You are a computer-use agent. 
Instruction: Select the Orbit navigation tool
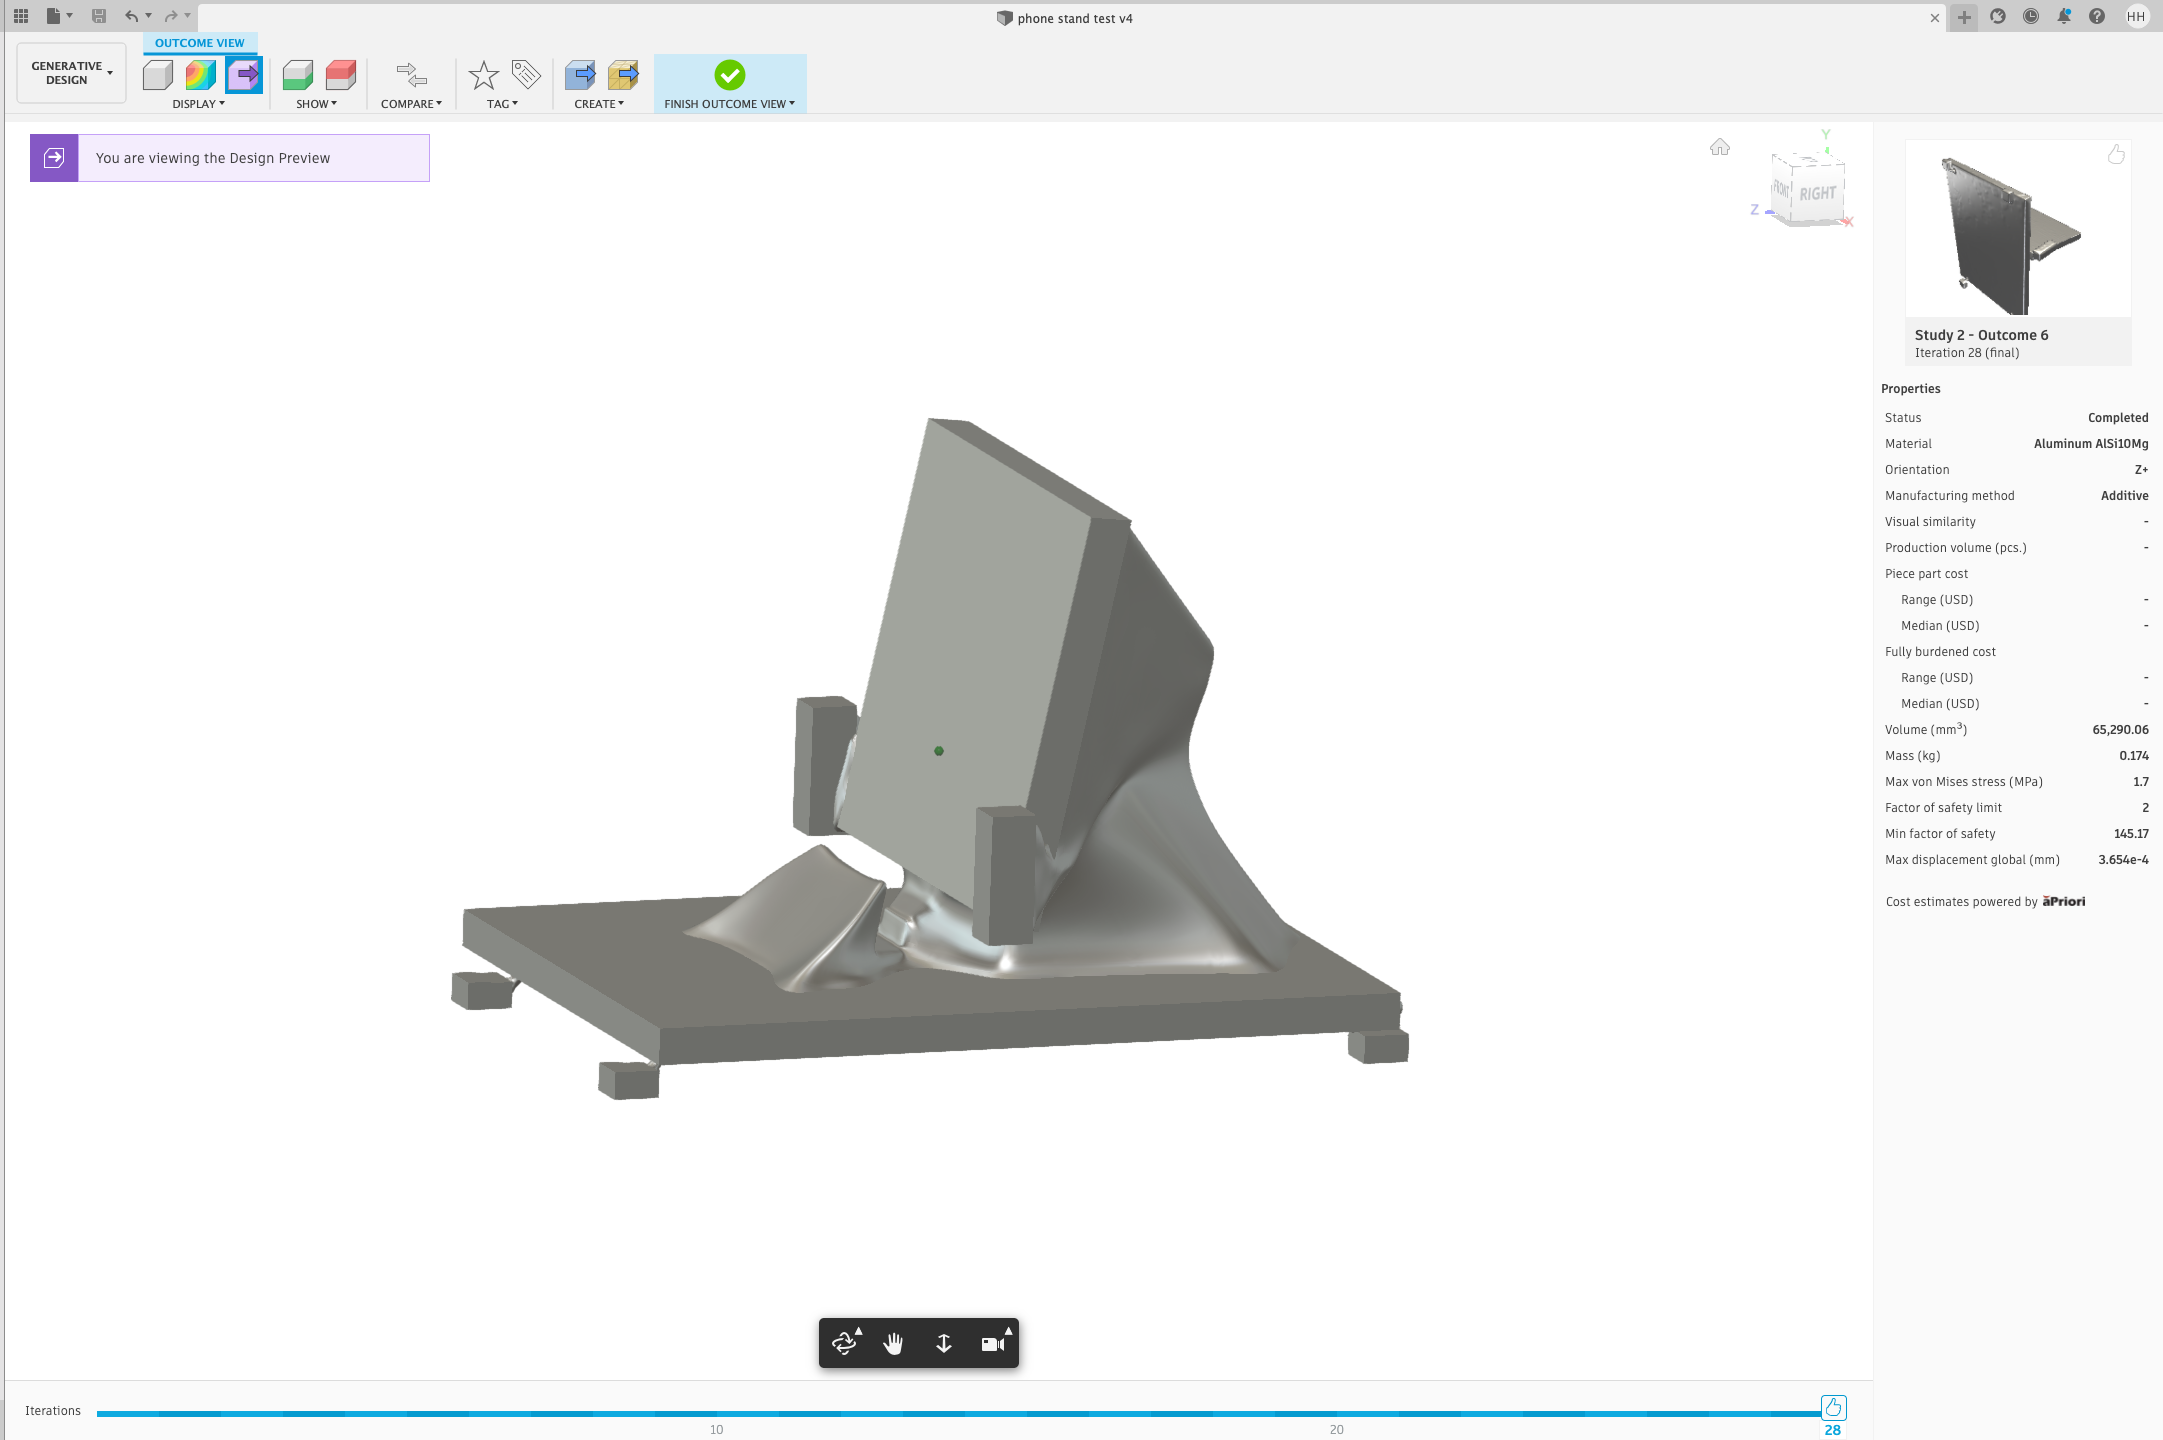click(x=845, y=1343)
